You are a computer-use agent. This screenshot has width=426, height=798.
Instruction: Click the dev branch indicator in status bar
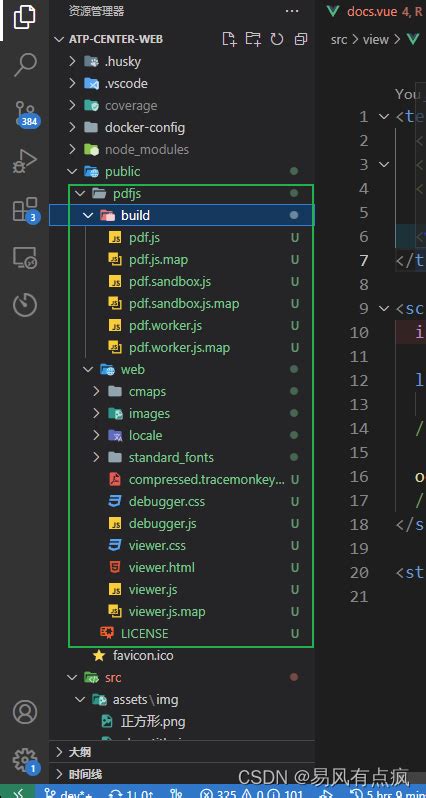68,792
